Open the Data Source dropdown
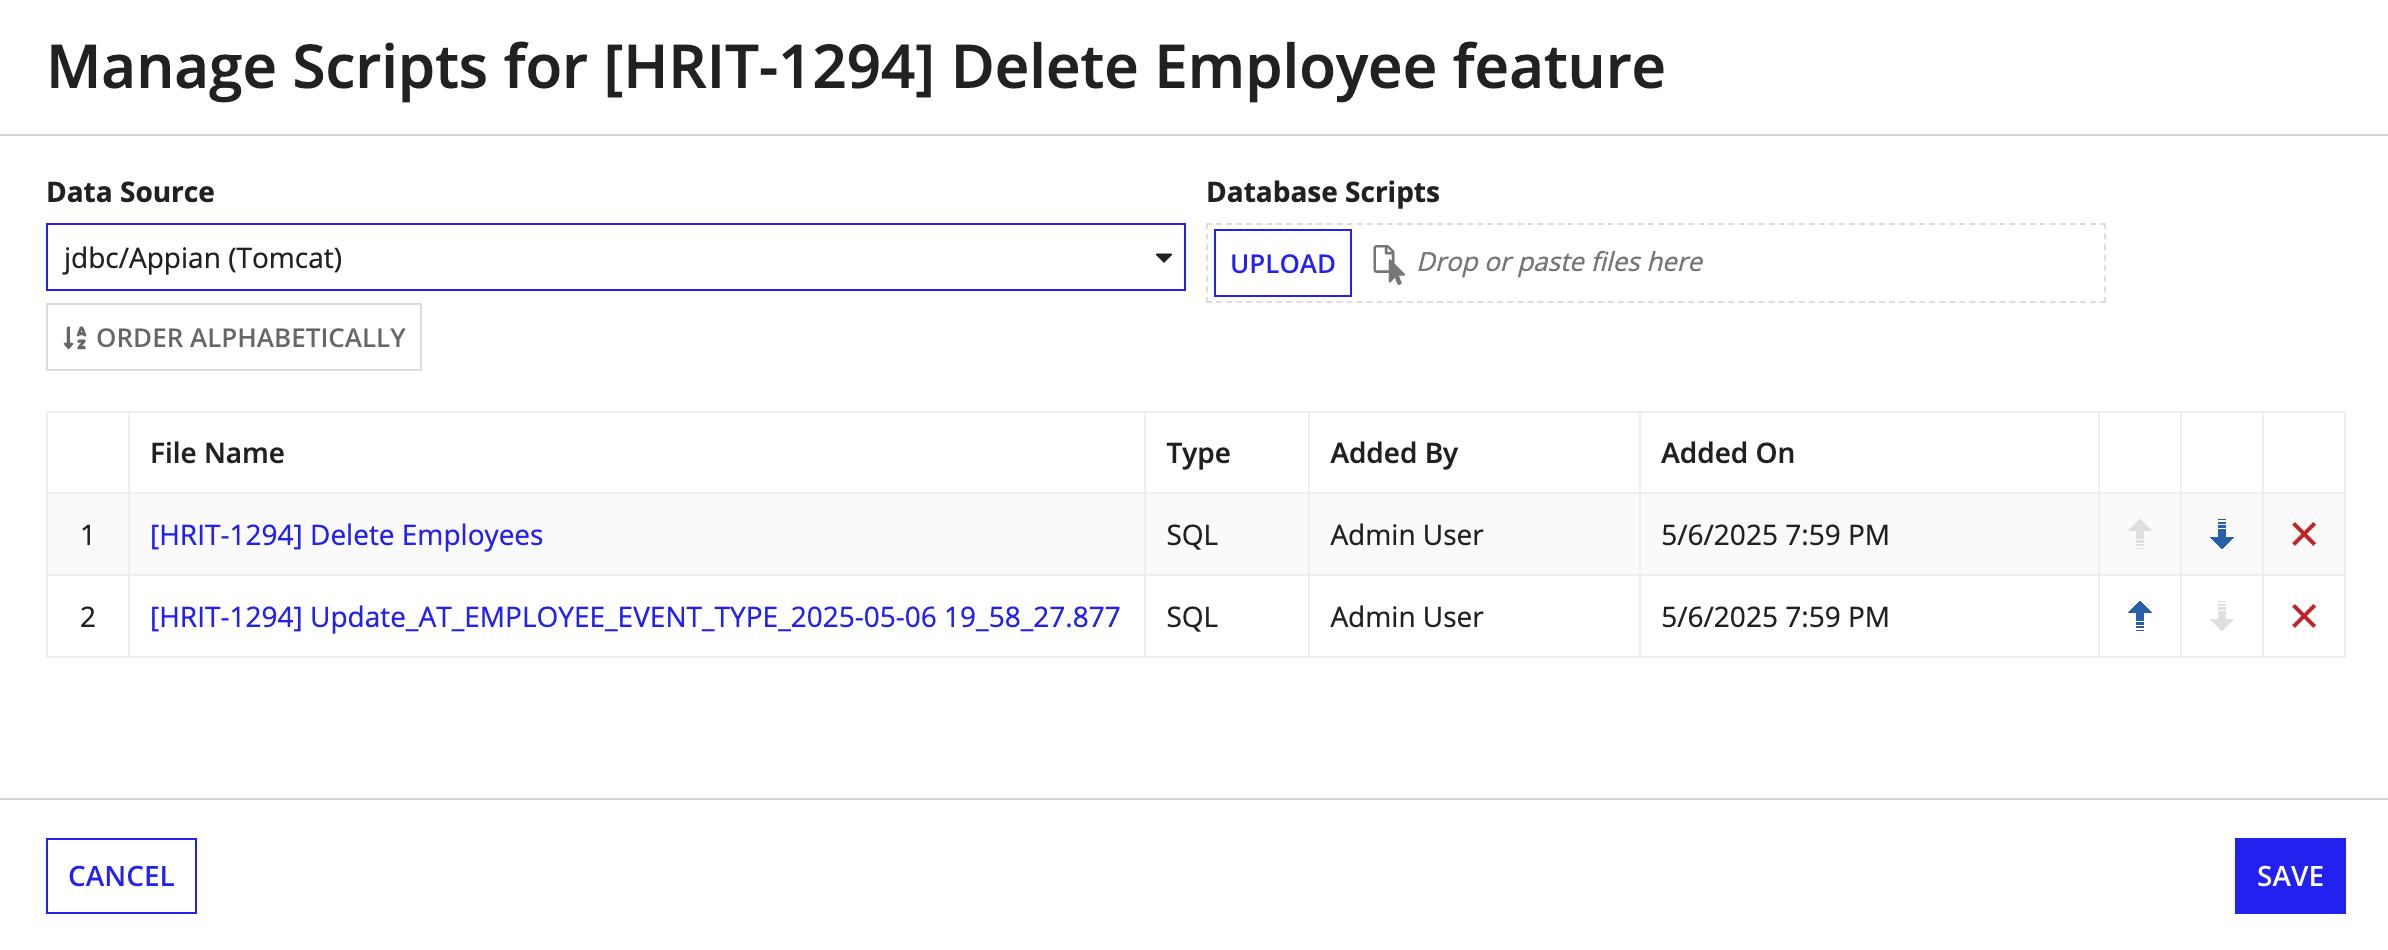The height and width of the screenshot is (950, 2388). tap(616, 258)
